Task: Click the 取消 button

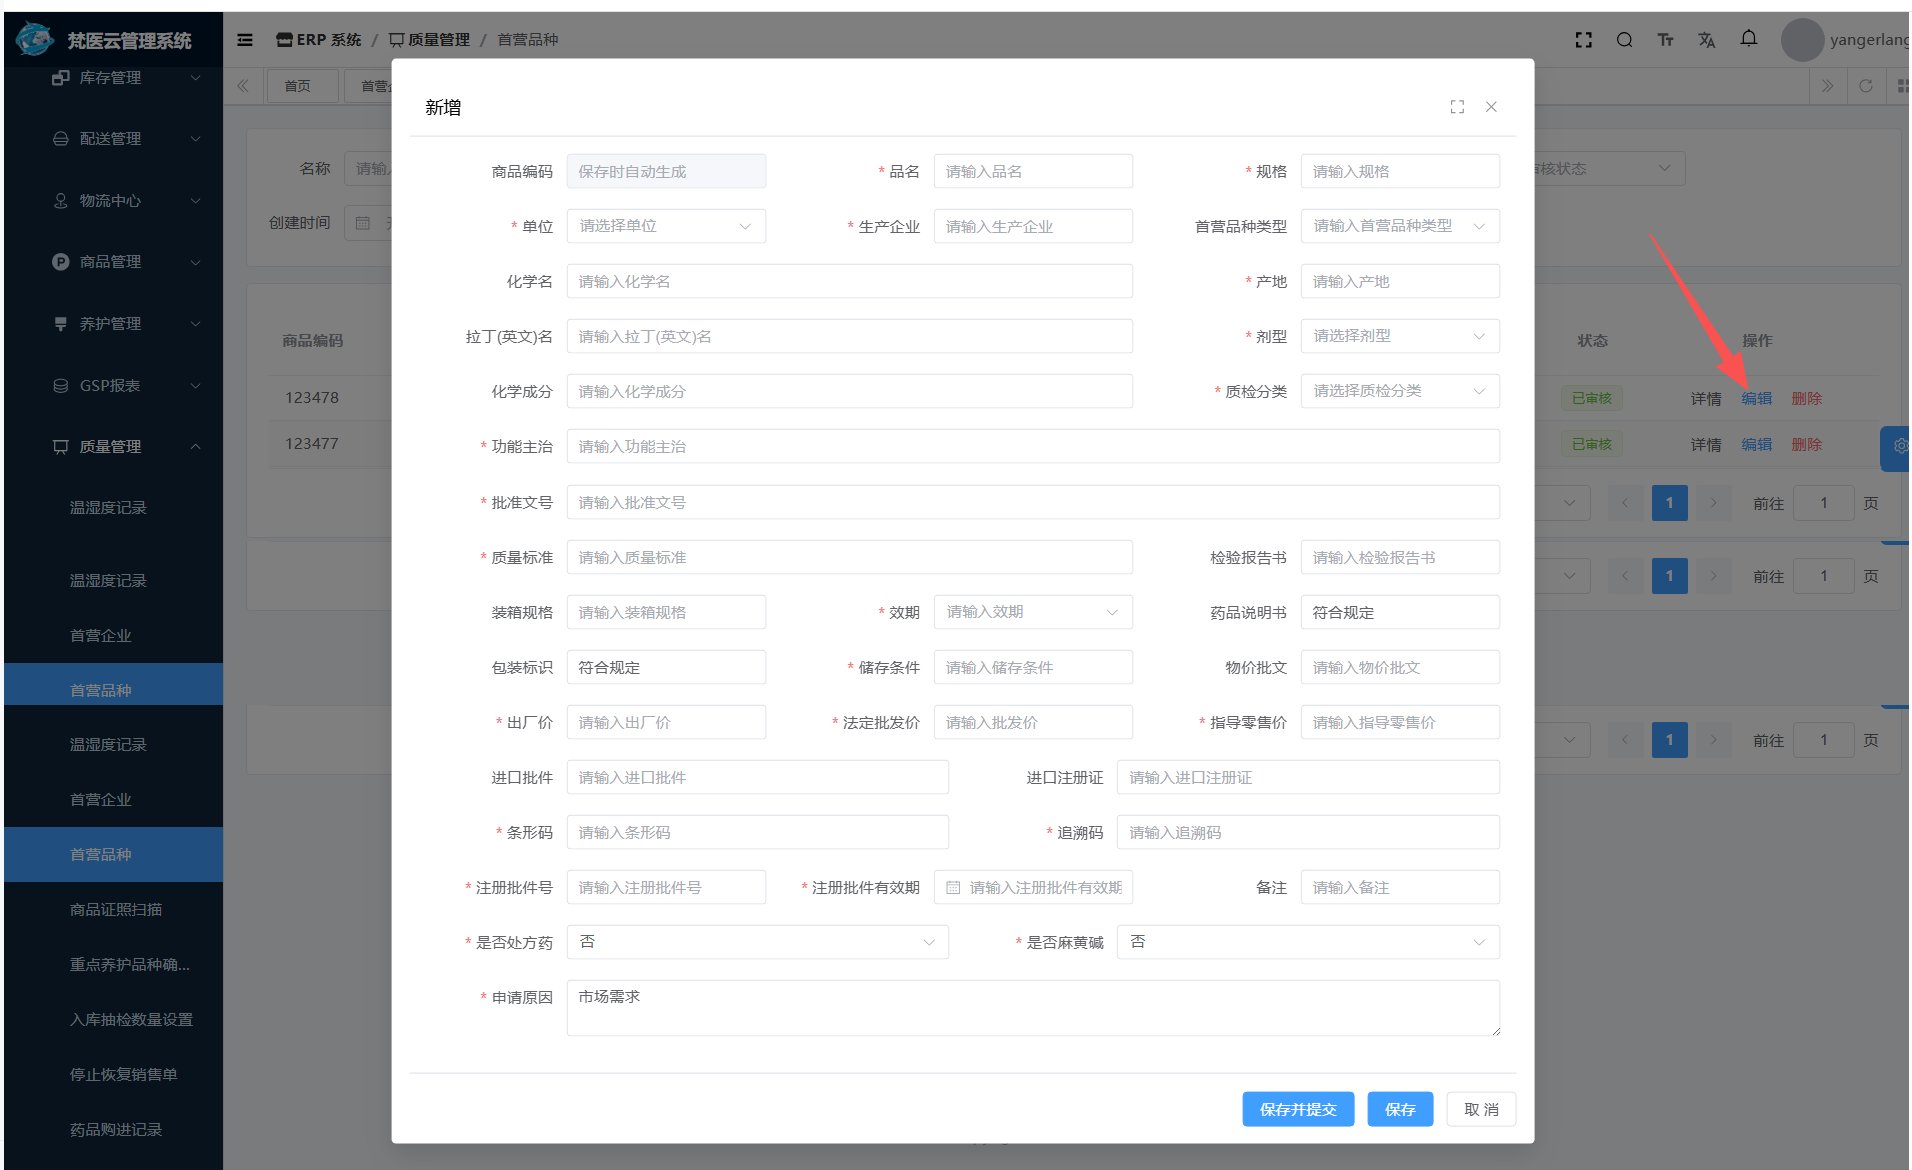Action: pyautogui.click(x=1481, y=1109)
